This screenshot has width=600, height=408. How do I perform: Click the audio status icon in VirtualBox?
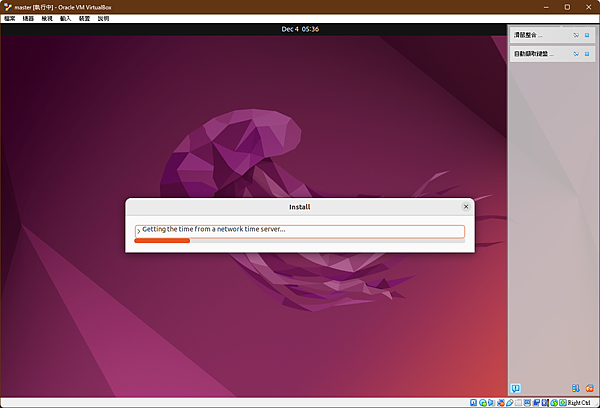(x=491, y=403)
